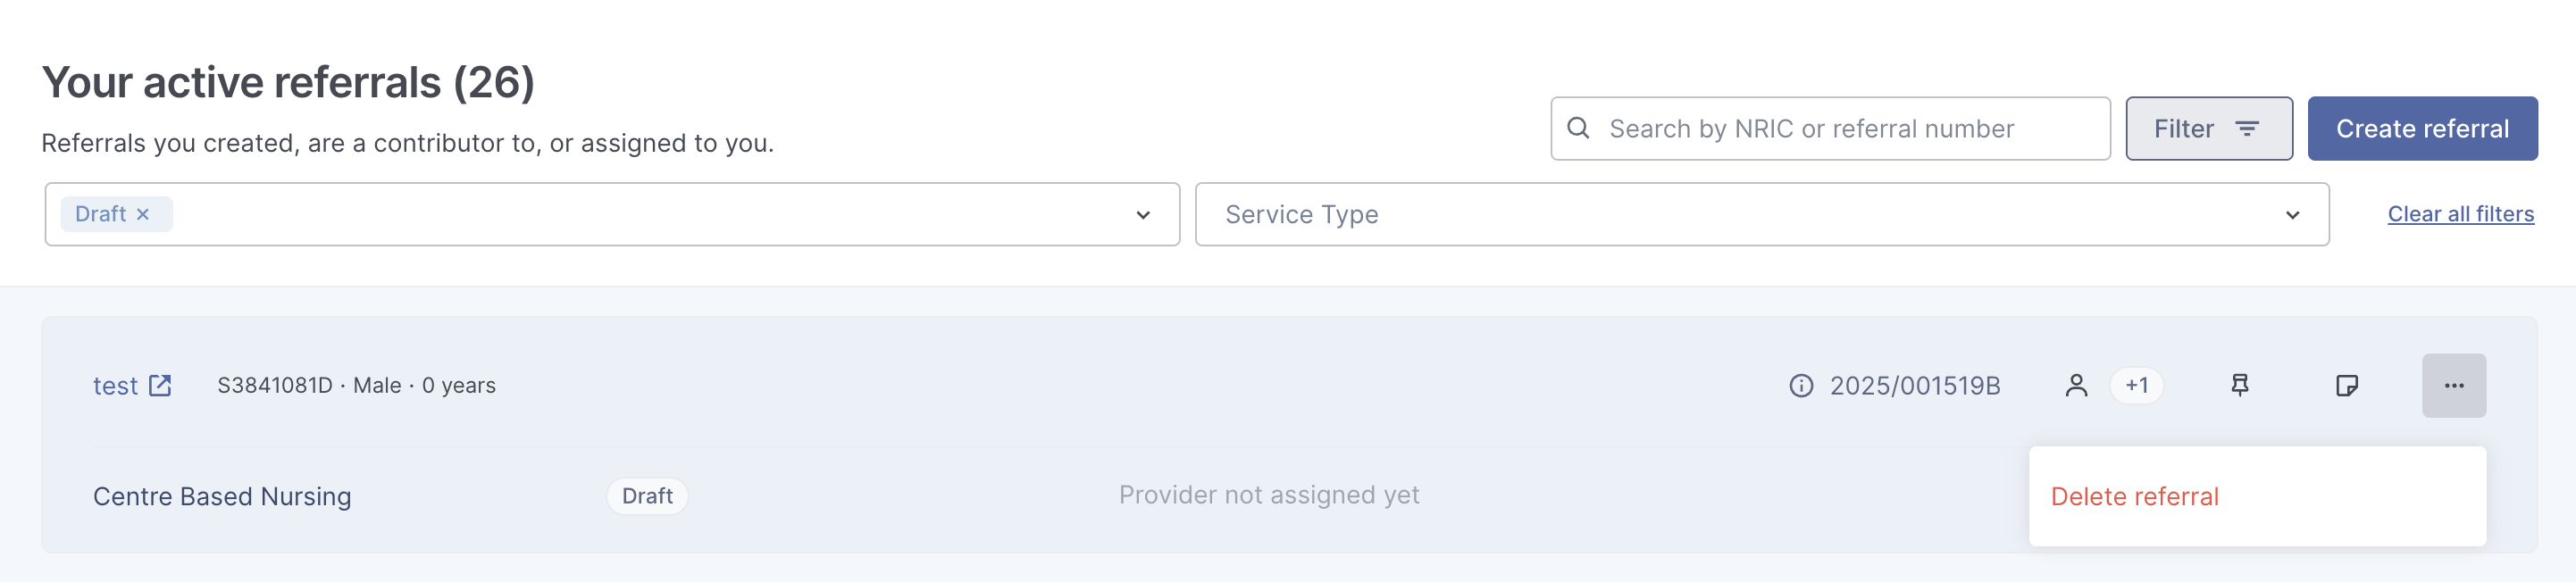This screenshot has height=582, width=2576.
Task: Open external link icon beside test
Action: click(160, 385)
